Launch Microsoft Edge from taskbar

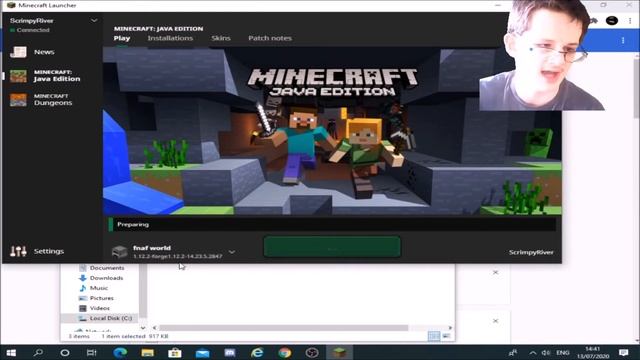pos(120,353)
